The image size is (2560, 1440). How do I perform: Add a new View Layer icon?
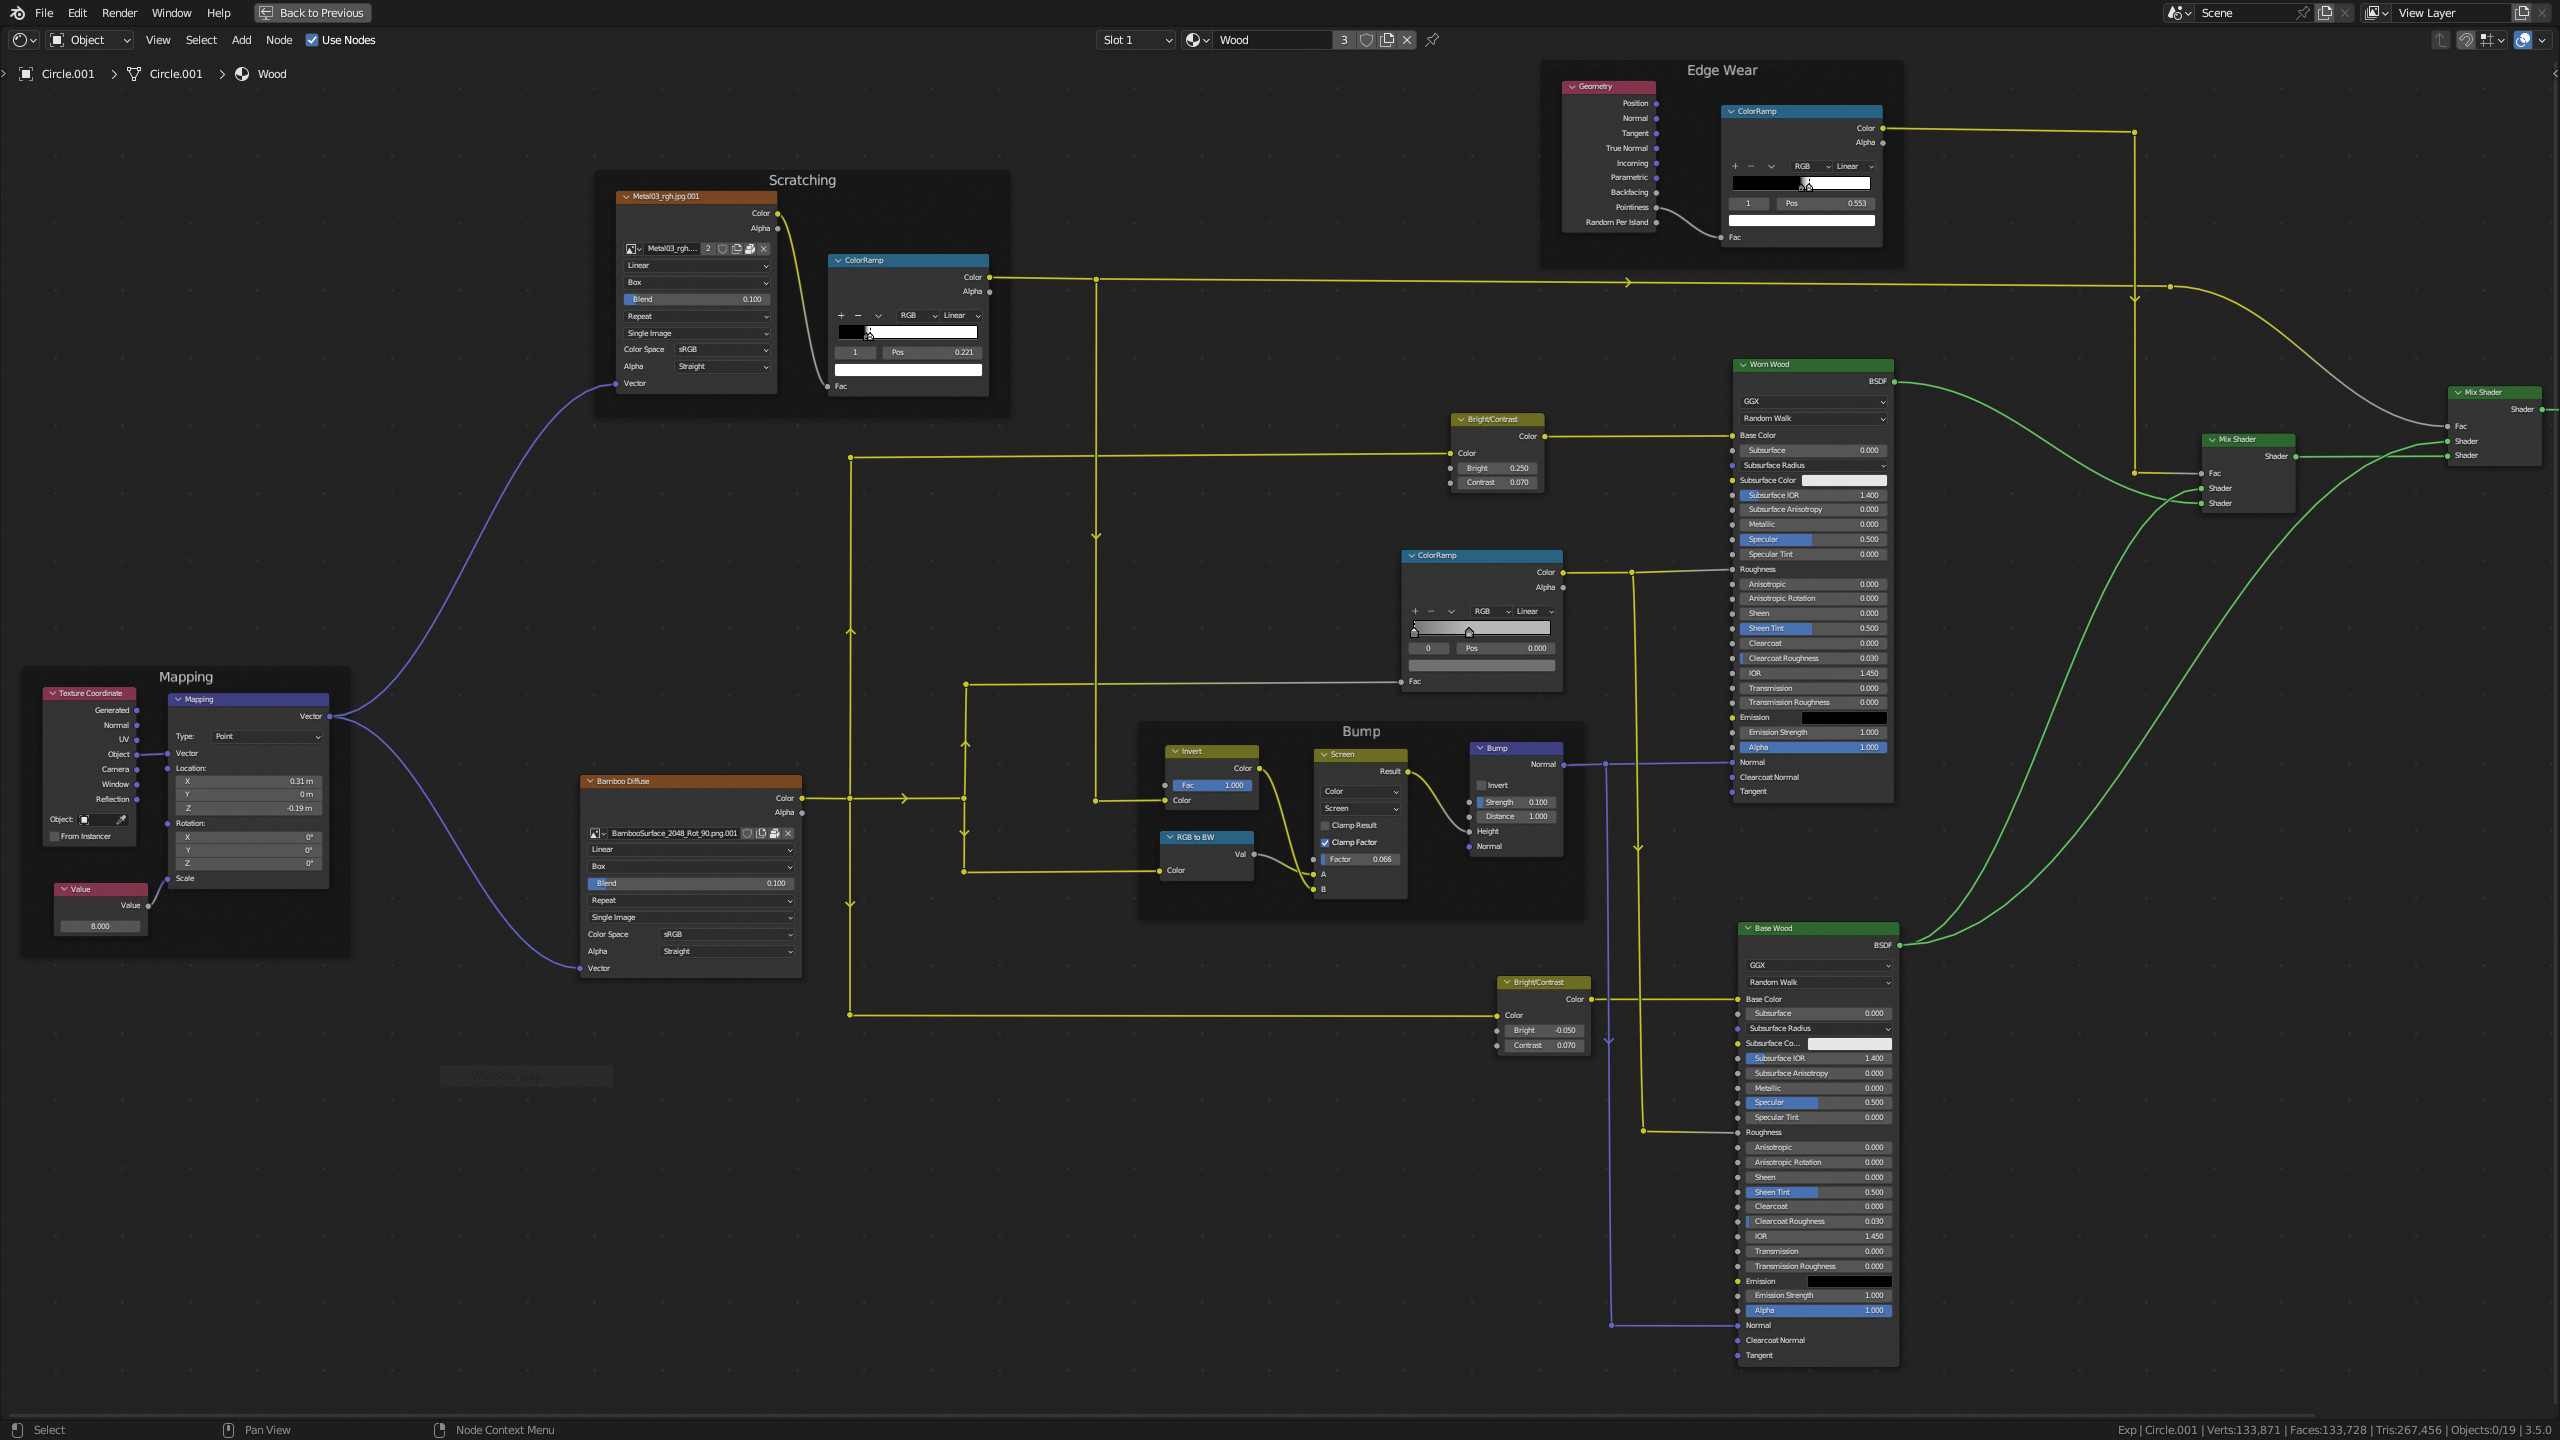2522,13
